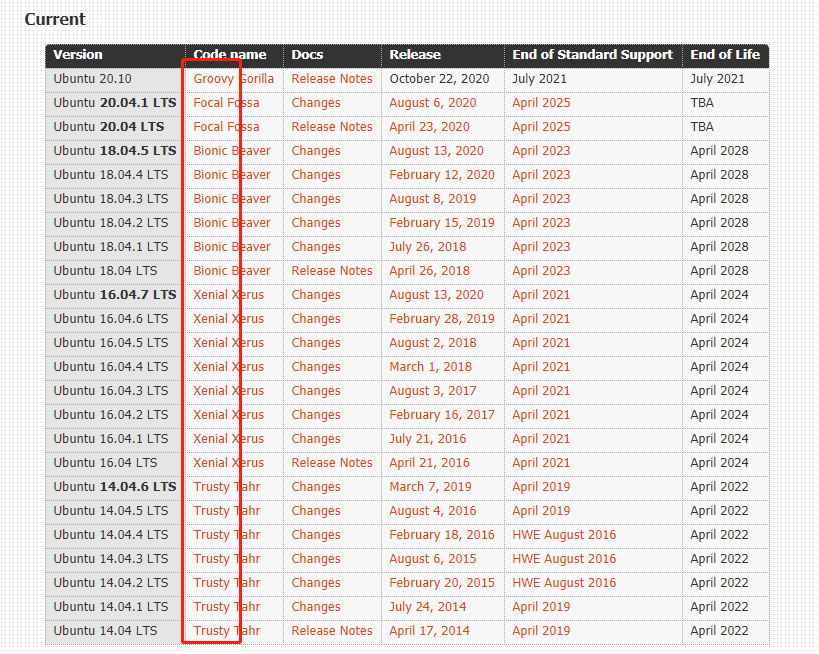Click the April 26, 2018 release date

[x=429, y=271]
